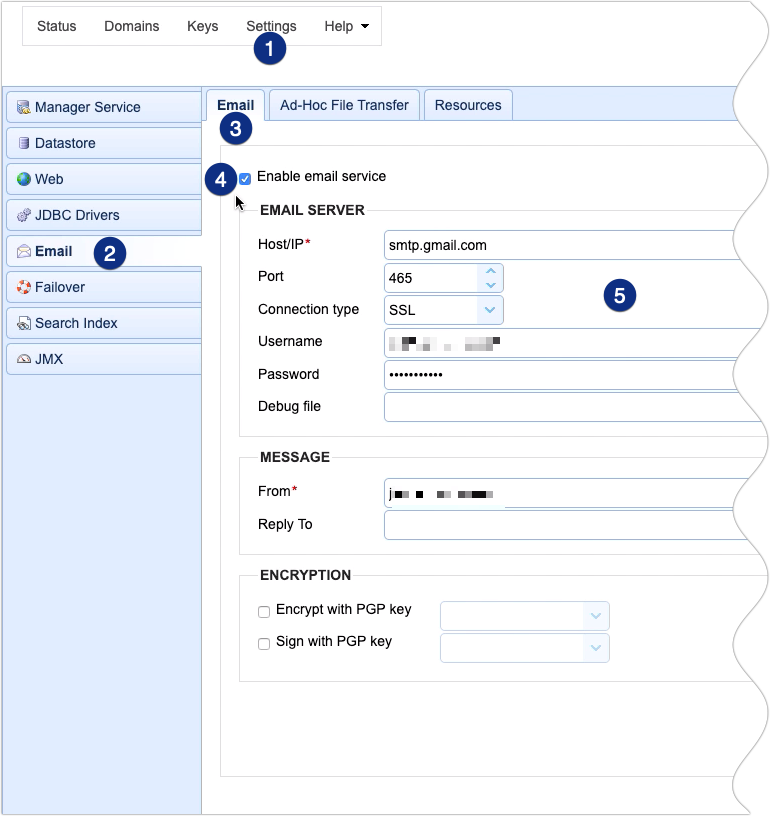This screenshot has width=770, height=816.
Task: Click the Web globe icon
Action: pos(24,179)
